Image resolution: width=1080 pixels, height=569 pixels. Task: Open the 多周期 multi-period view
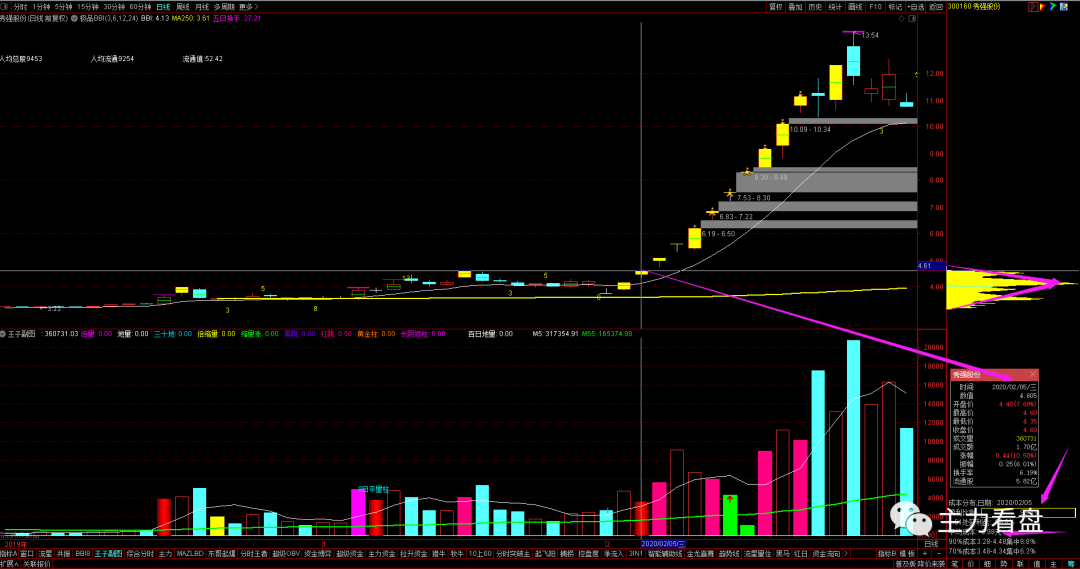click(224, 7)
